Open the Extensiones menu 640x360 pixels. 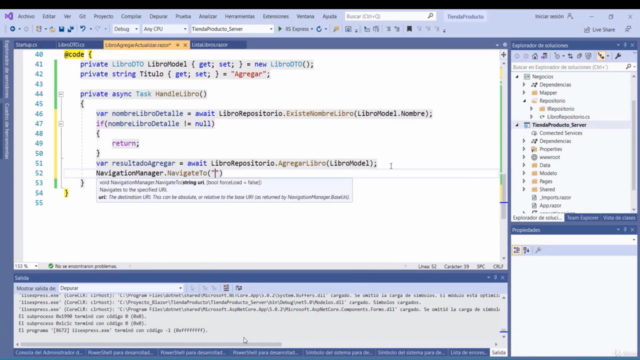[276, 16]
